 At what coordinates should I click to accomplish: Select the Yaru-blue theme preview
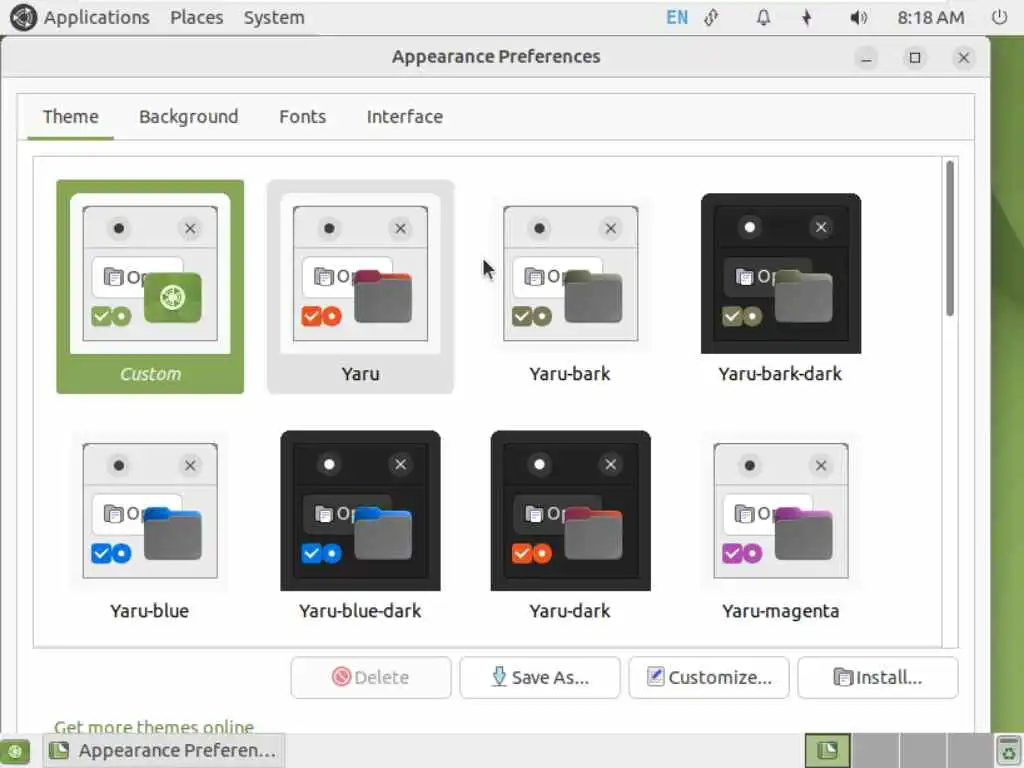point(150,511)
